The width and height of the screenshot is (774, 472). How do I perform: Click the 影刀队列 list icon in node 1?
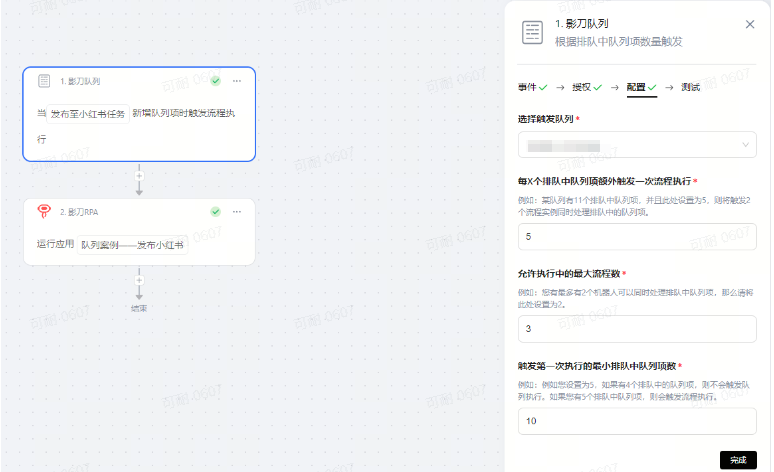coord(44,80)
